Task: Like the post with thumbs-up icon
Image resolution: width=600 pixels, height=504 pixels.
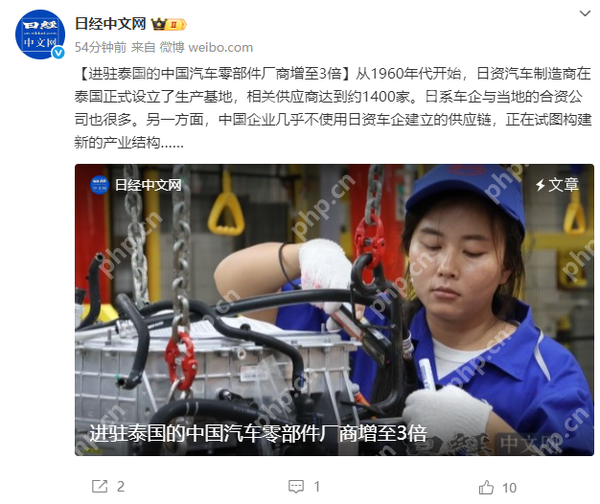Action: (x=486, y=487)
